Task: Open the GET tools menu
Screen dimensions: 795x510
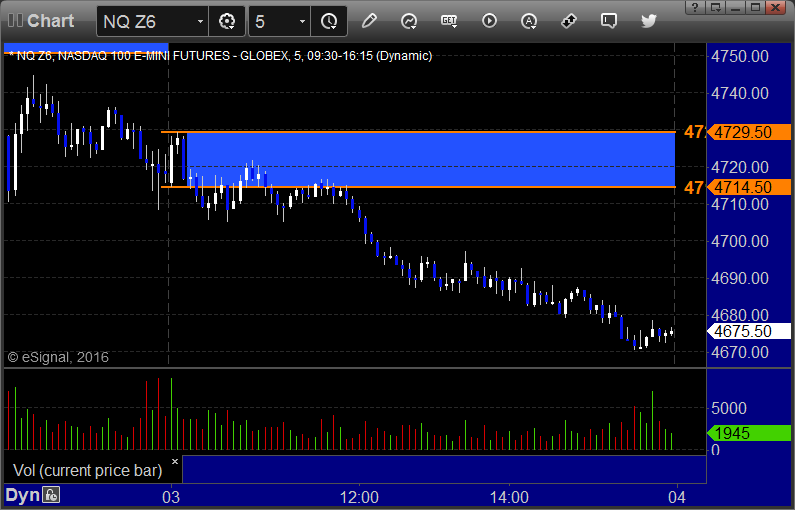Action: click(449, 21)
